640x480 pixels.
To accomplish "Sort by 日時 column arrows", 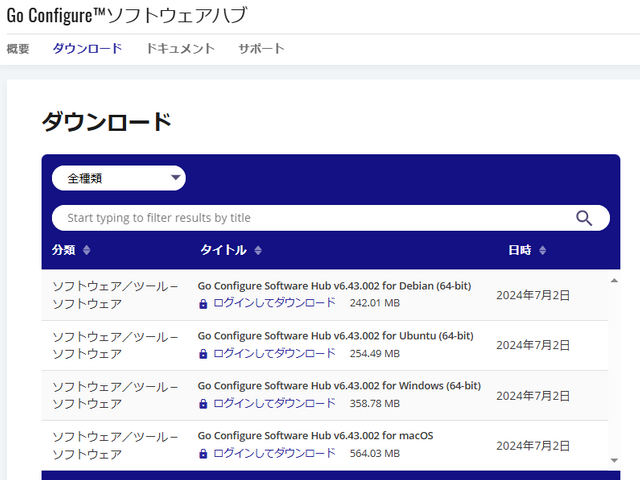I will (x=542, y=250).
